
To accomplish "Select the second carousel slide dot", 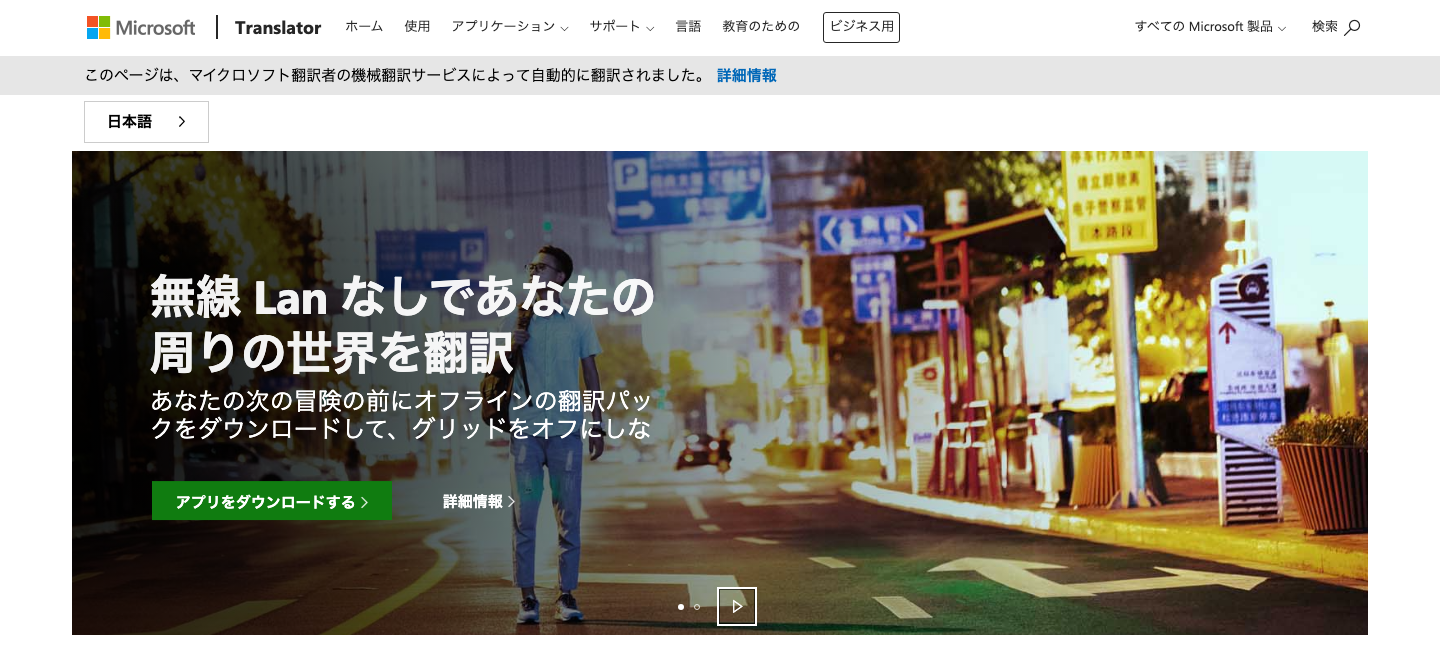I will 697,607.
